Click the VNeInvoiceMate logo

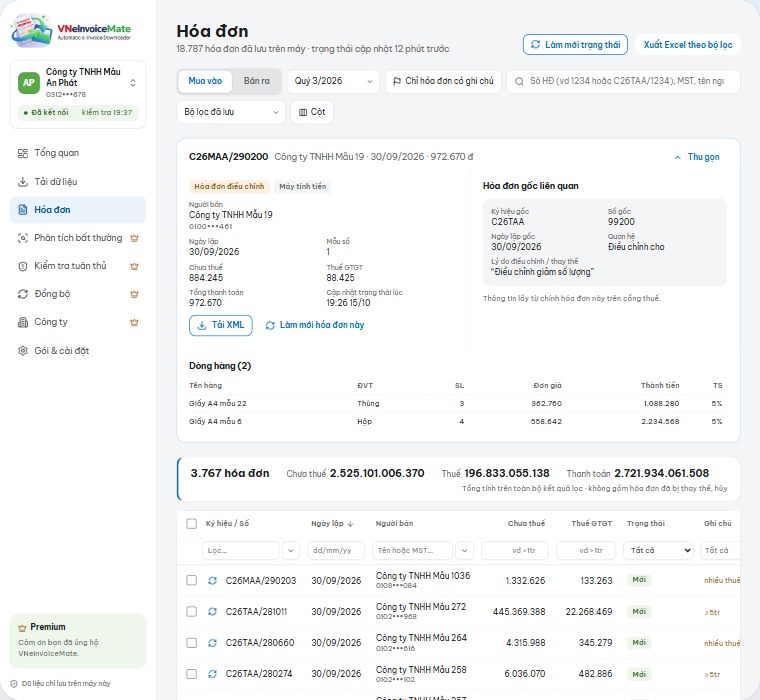point(71,32)
